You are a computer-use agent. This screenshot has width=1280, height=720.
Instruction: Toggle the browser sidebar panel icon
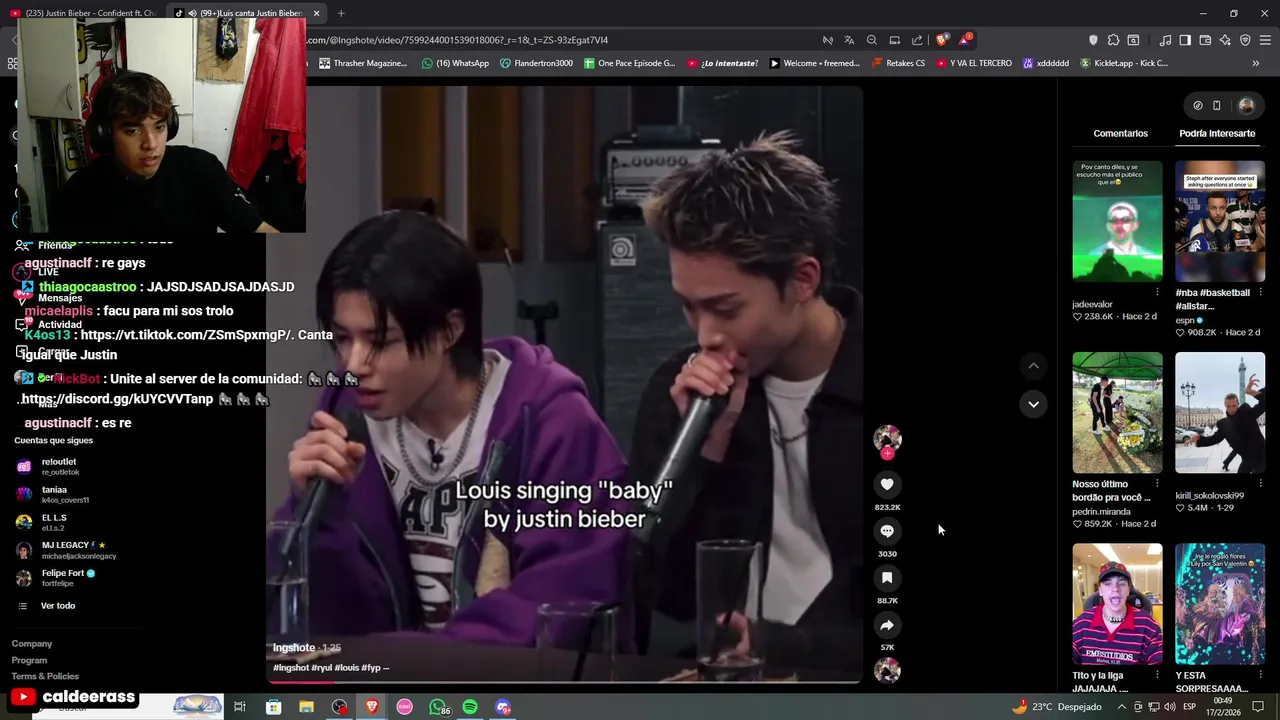click(x=1185, y=40)
